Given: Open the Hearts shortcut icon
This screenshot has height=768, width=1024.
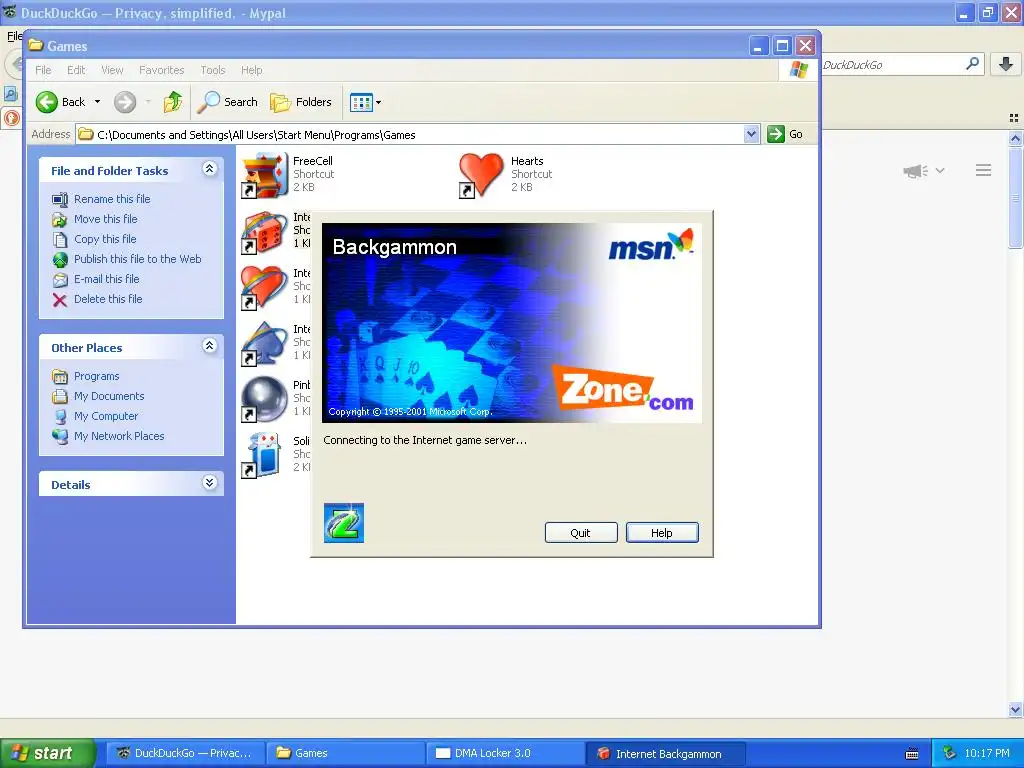Looking at the screenshot, I should (x=481, y=174).
